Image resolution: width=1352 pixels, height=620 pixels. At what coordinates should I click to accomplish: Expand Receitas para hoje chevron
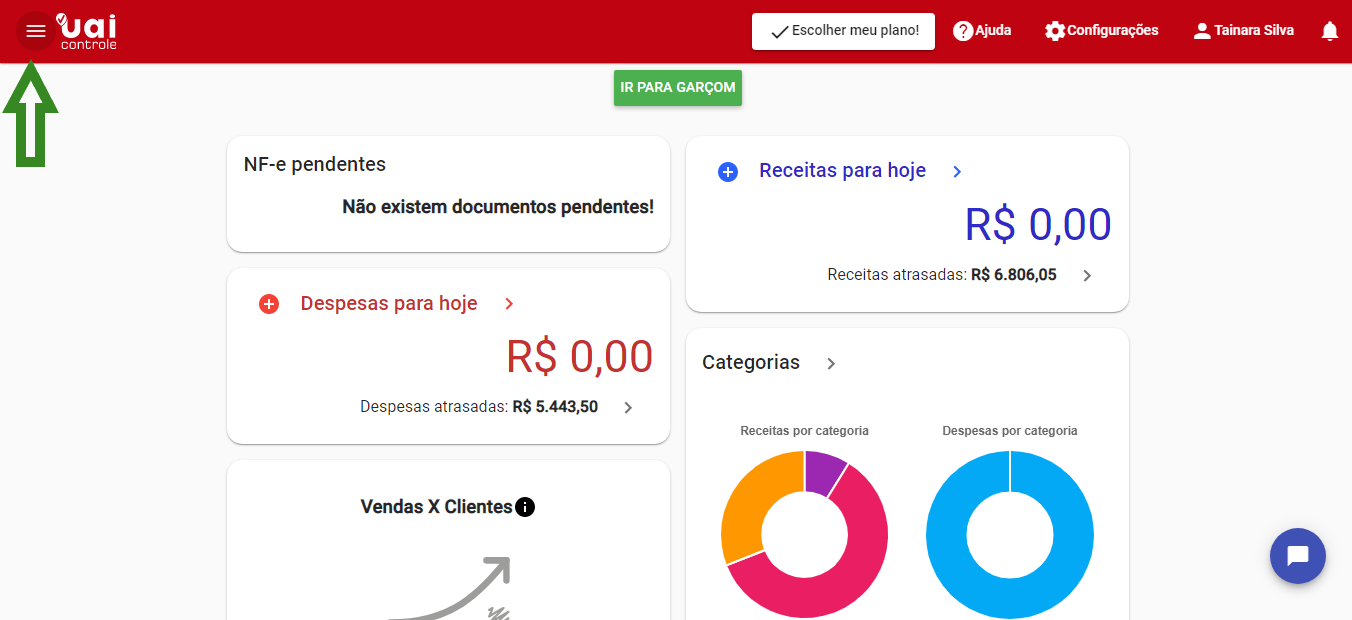coord(957,172)
